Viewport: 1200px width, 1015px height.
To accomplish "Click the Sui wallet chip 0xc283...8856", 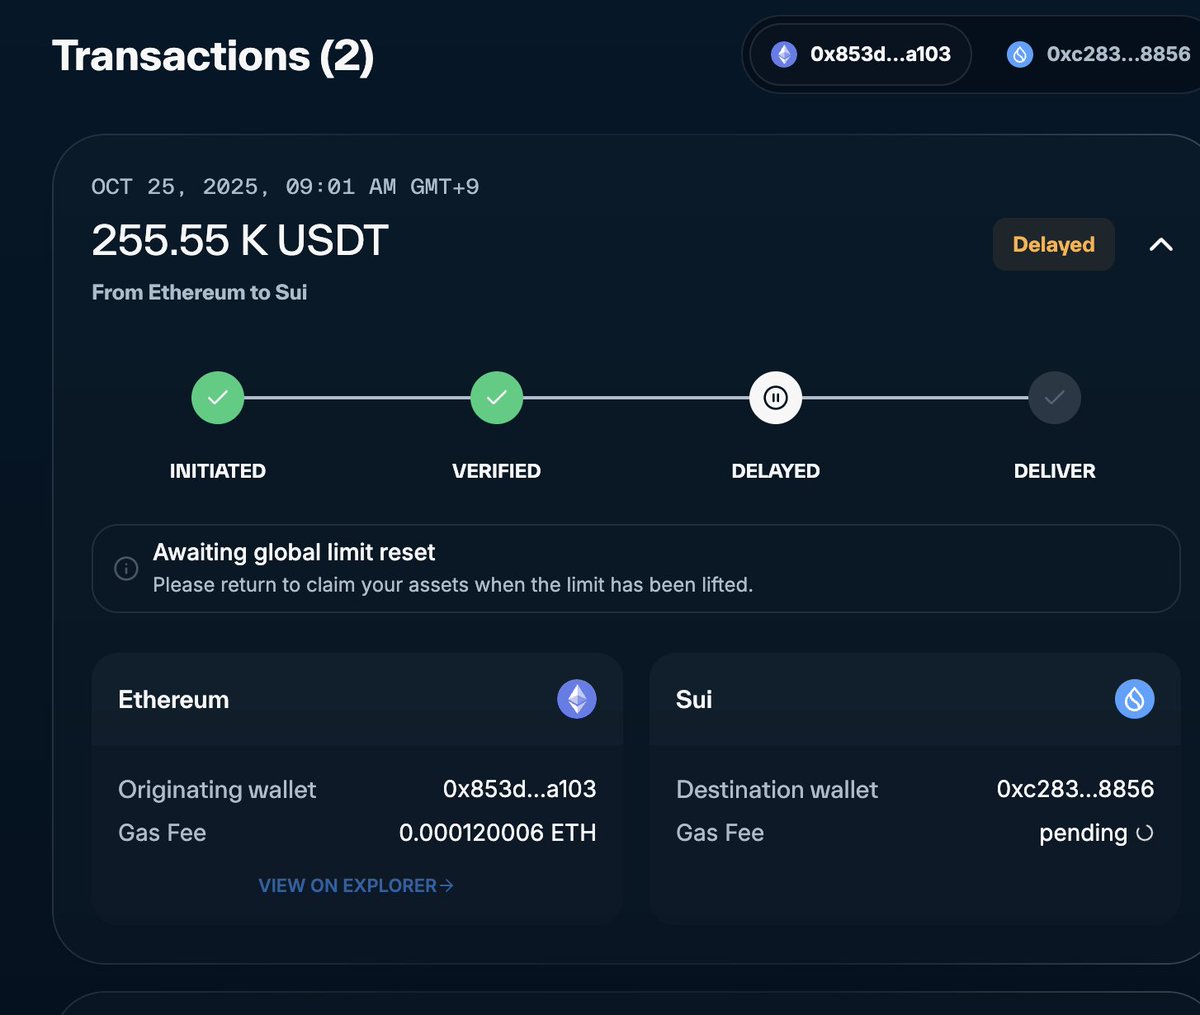I will [1098, 54].
